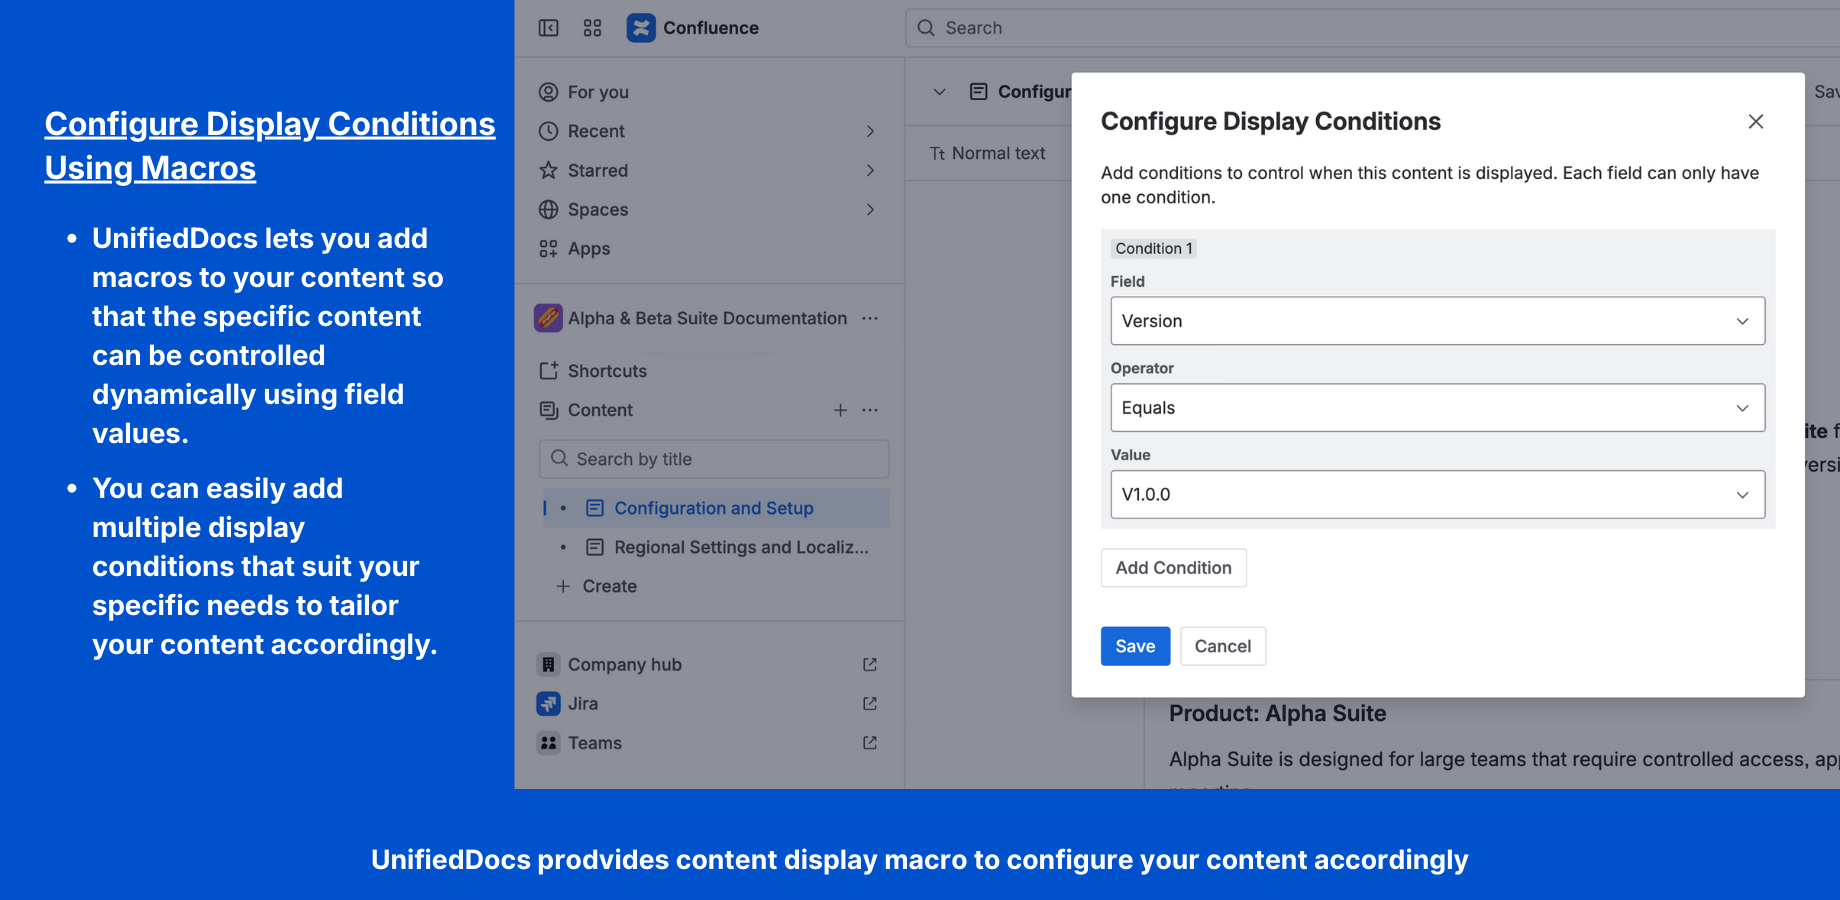Open Teams external link icon
Screen dimensions: 1840x900
870,743
